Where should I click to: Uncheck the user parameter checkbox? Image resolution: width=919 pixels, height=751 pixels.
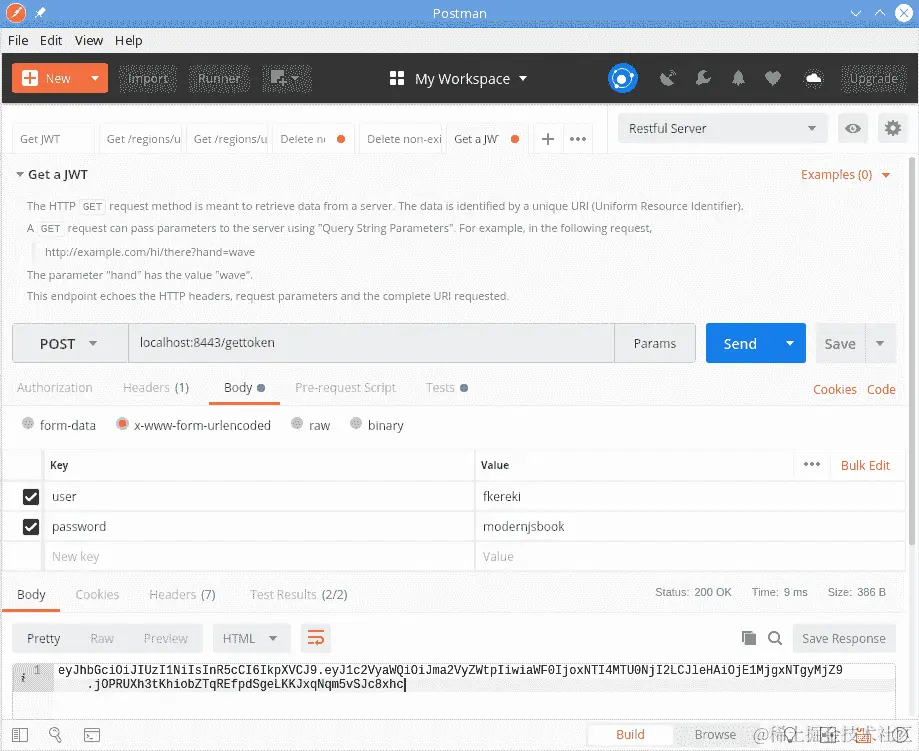coord(30,497)
